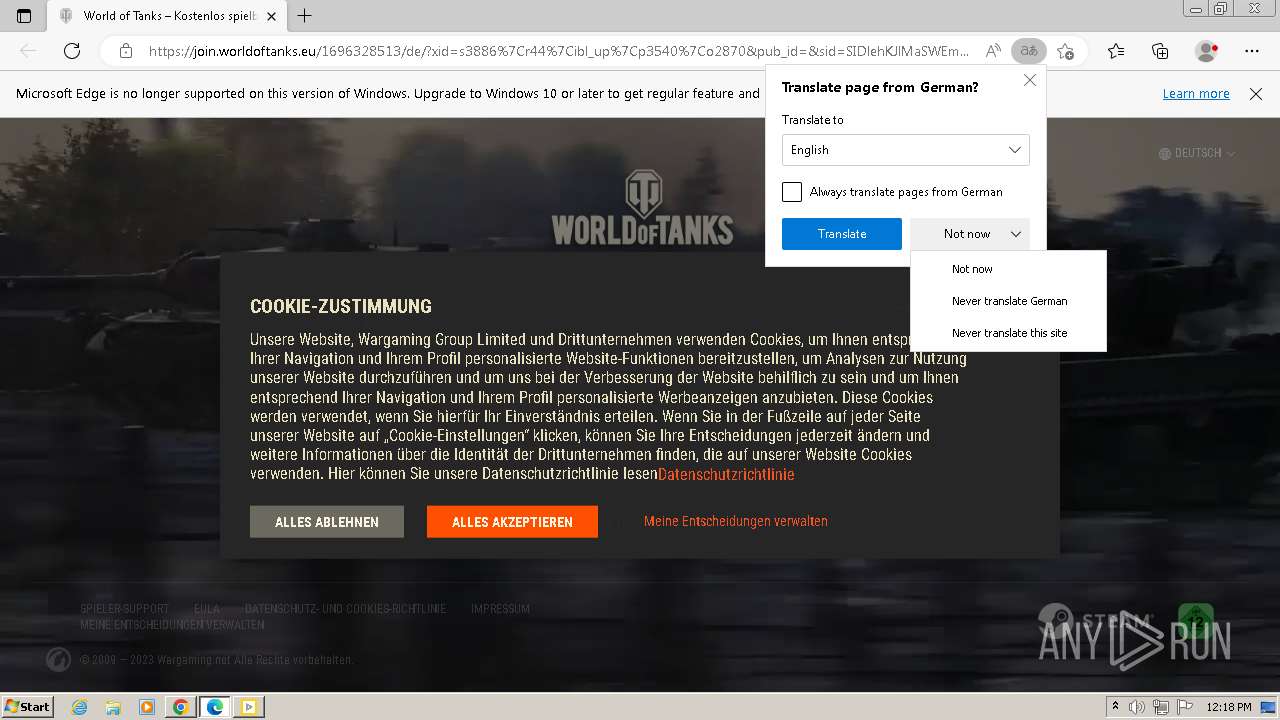Click the volume speaker tray icon

point(1137,707)
